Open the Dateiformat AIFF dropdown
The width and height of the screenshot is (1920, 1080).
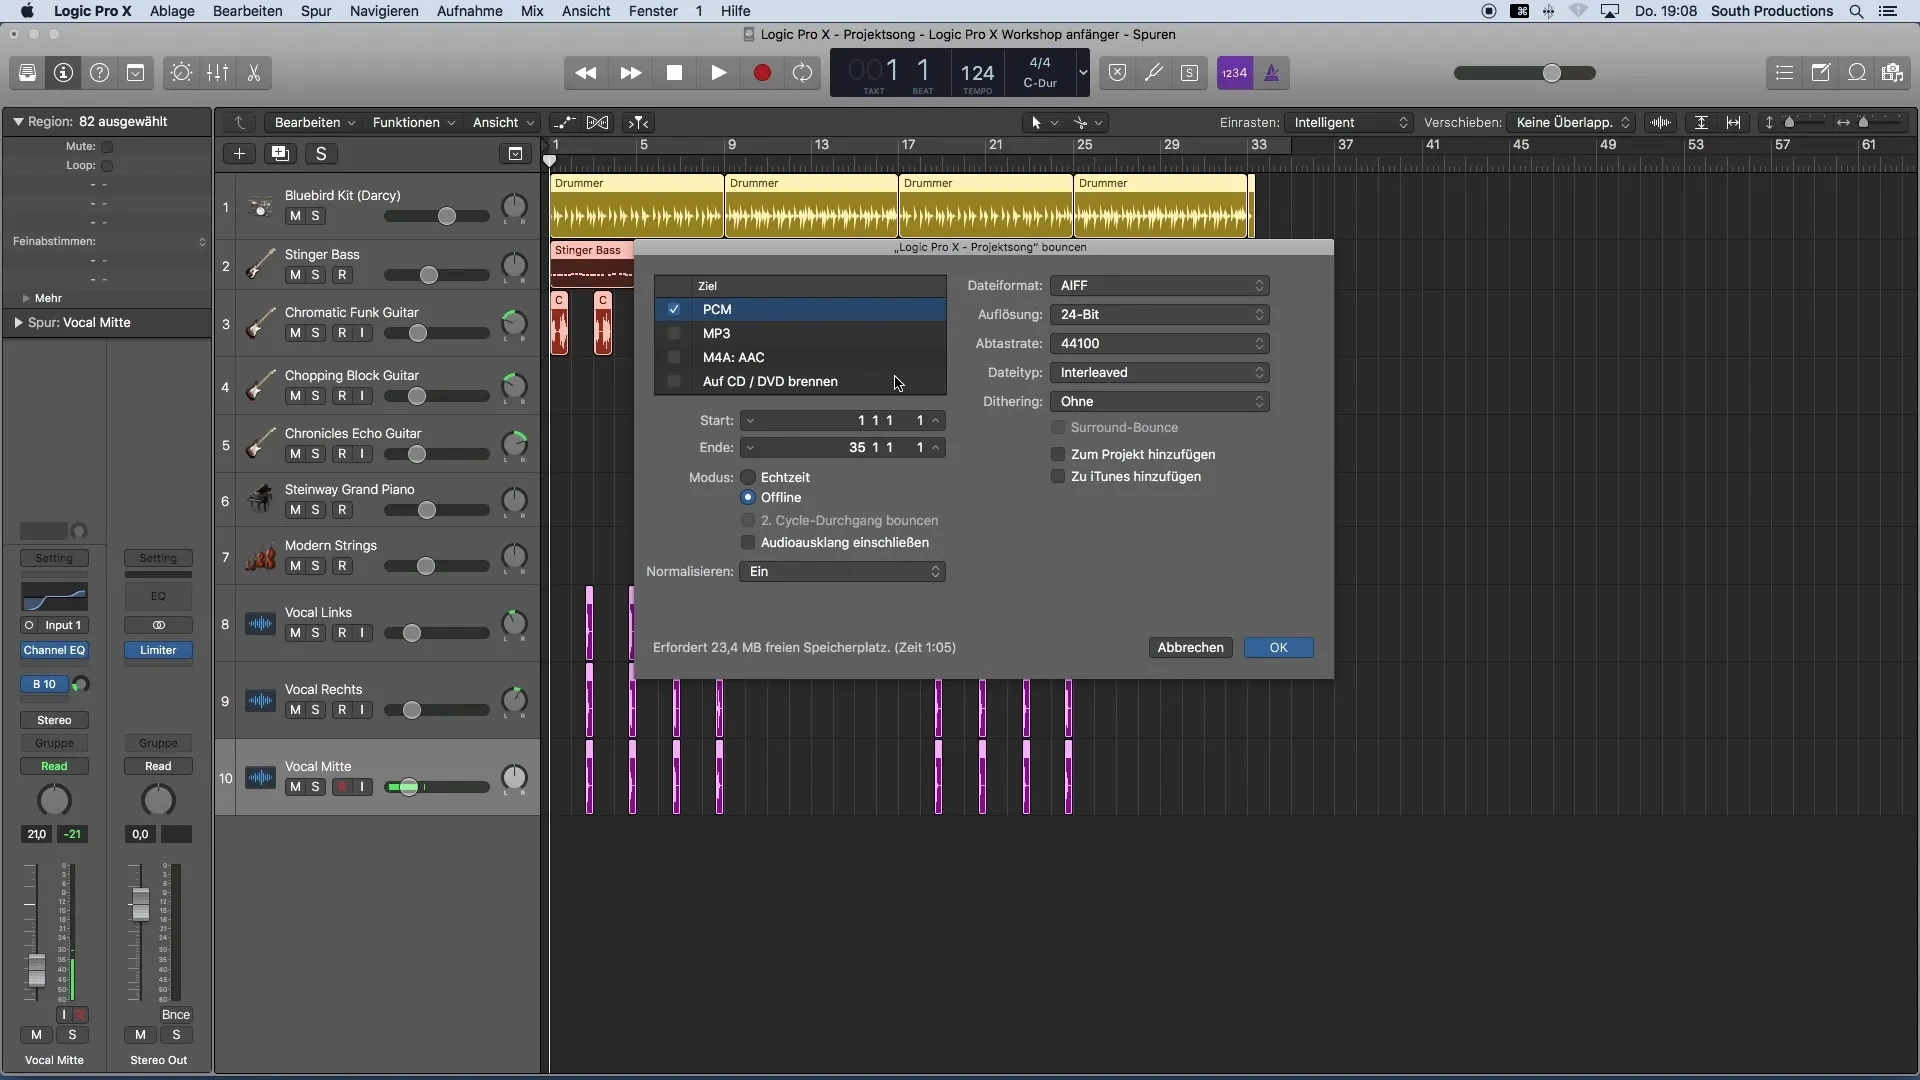[1160, 285]
